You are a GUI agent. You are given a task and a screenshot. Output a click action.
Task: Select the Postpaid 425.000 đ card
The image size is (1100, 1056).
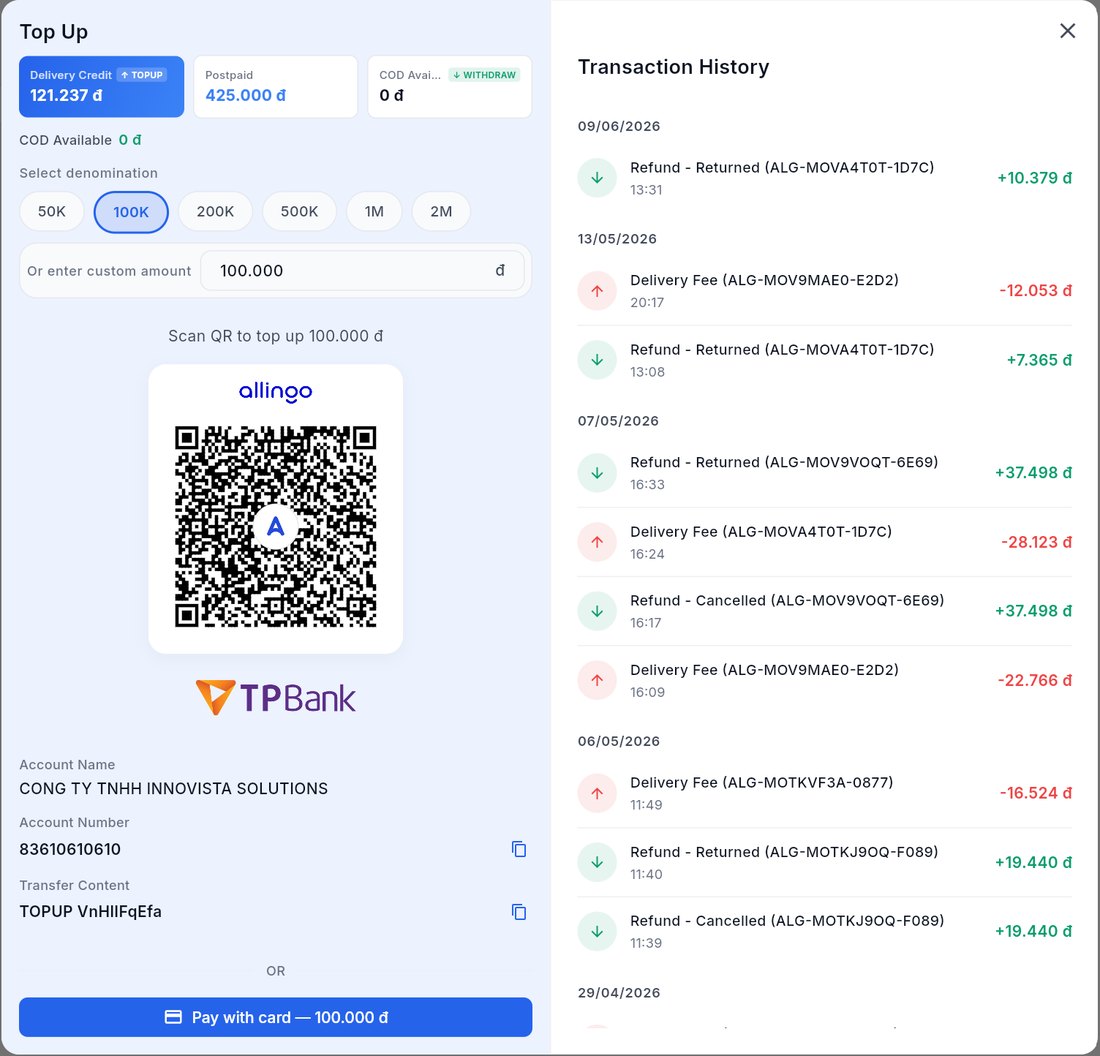(x=276, y=86)
